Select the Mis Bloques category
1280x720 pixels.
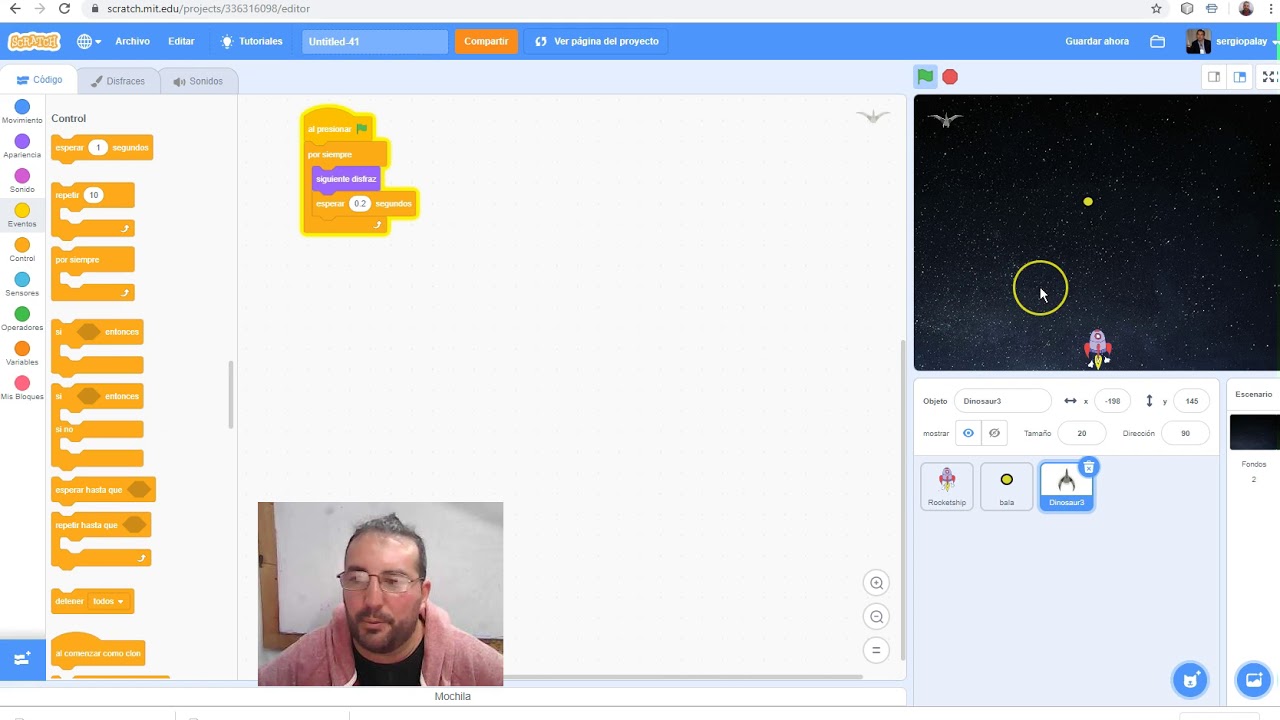[22, 388]
